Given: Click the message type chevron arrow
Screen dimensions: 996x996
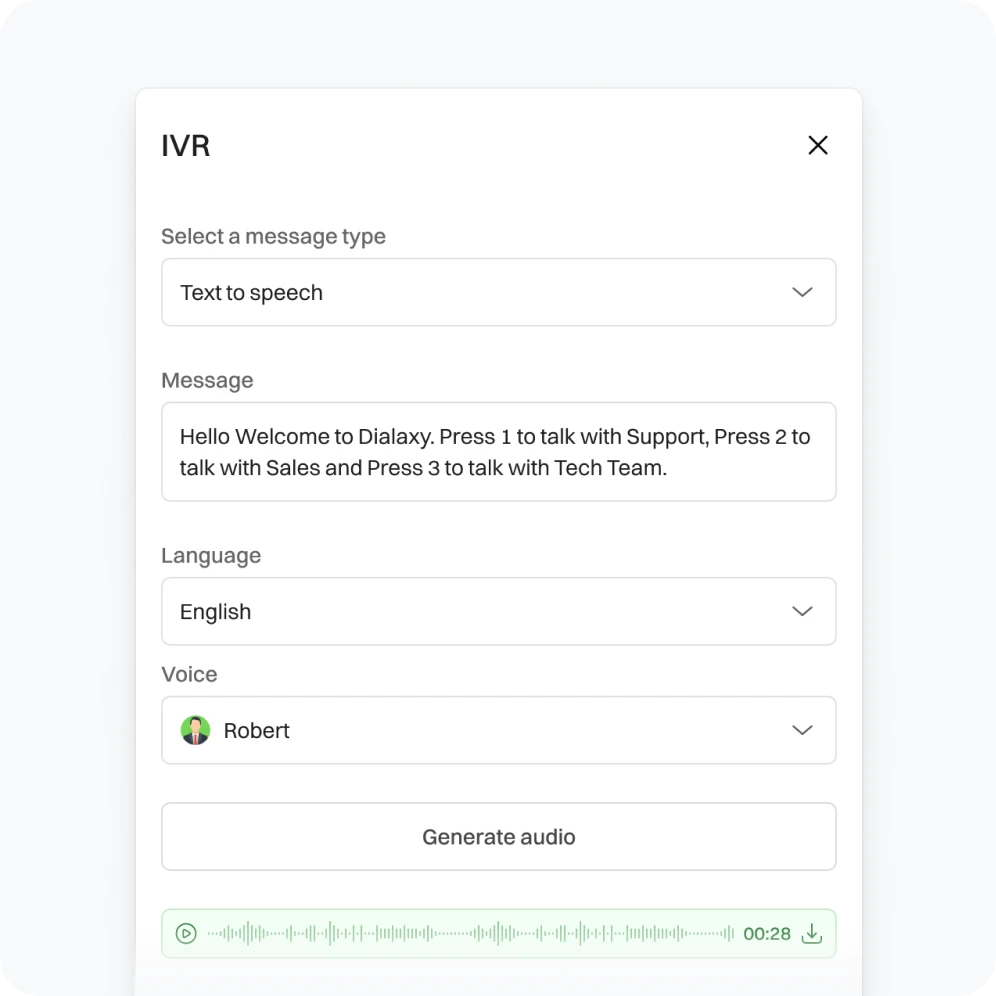Looking at the screenshot, I should click(x=802, y=292).
